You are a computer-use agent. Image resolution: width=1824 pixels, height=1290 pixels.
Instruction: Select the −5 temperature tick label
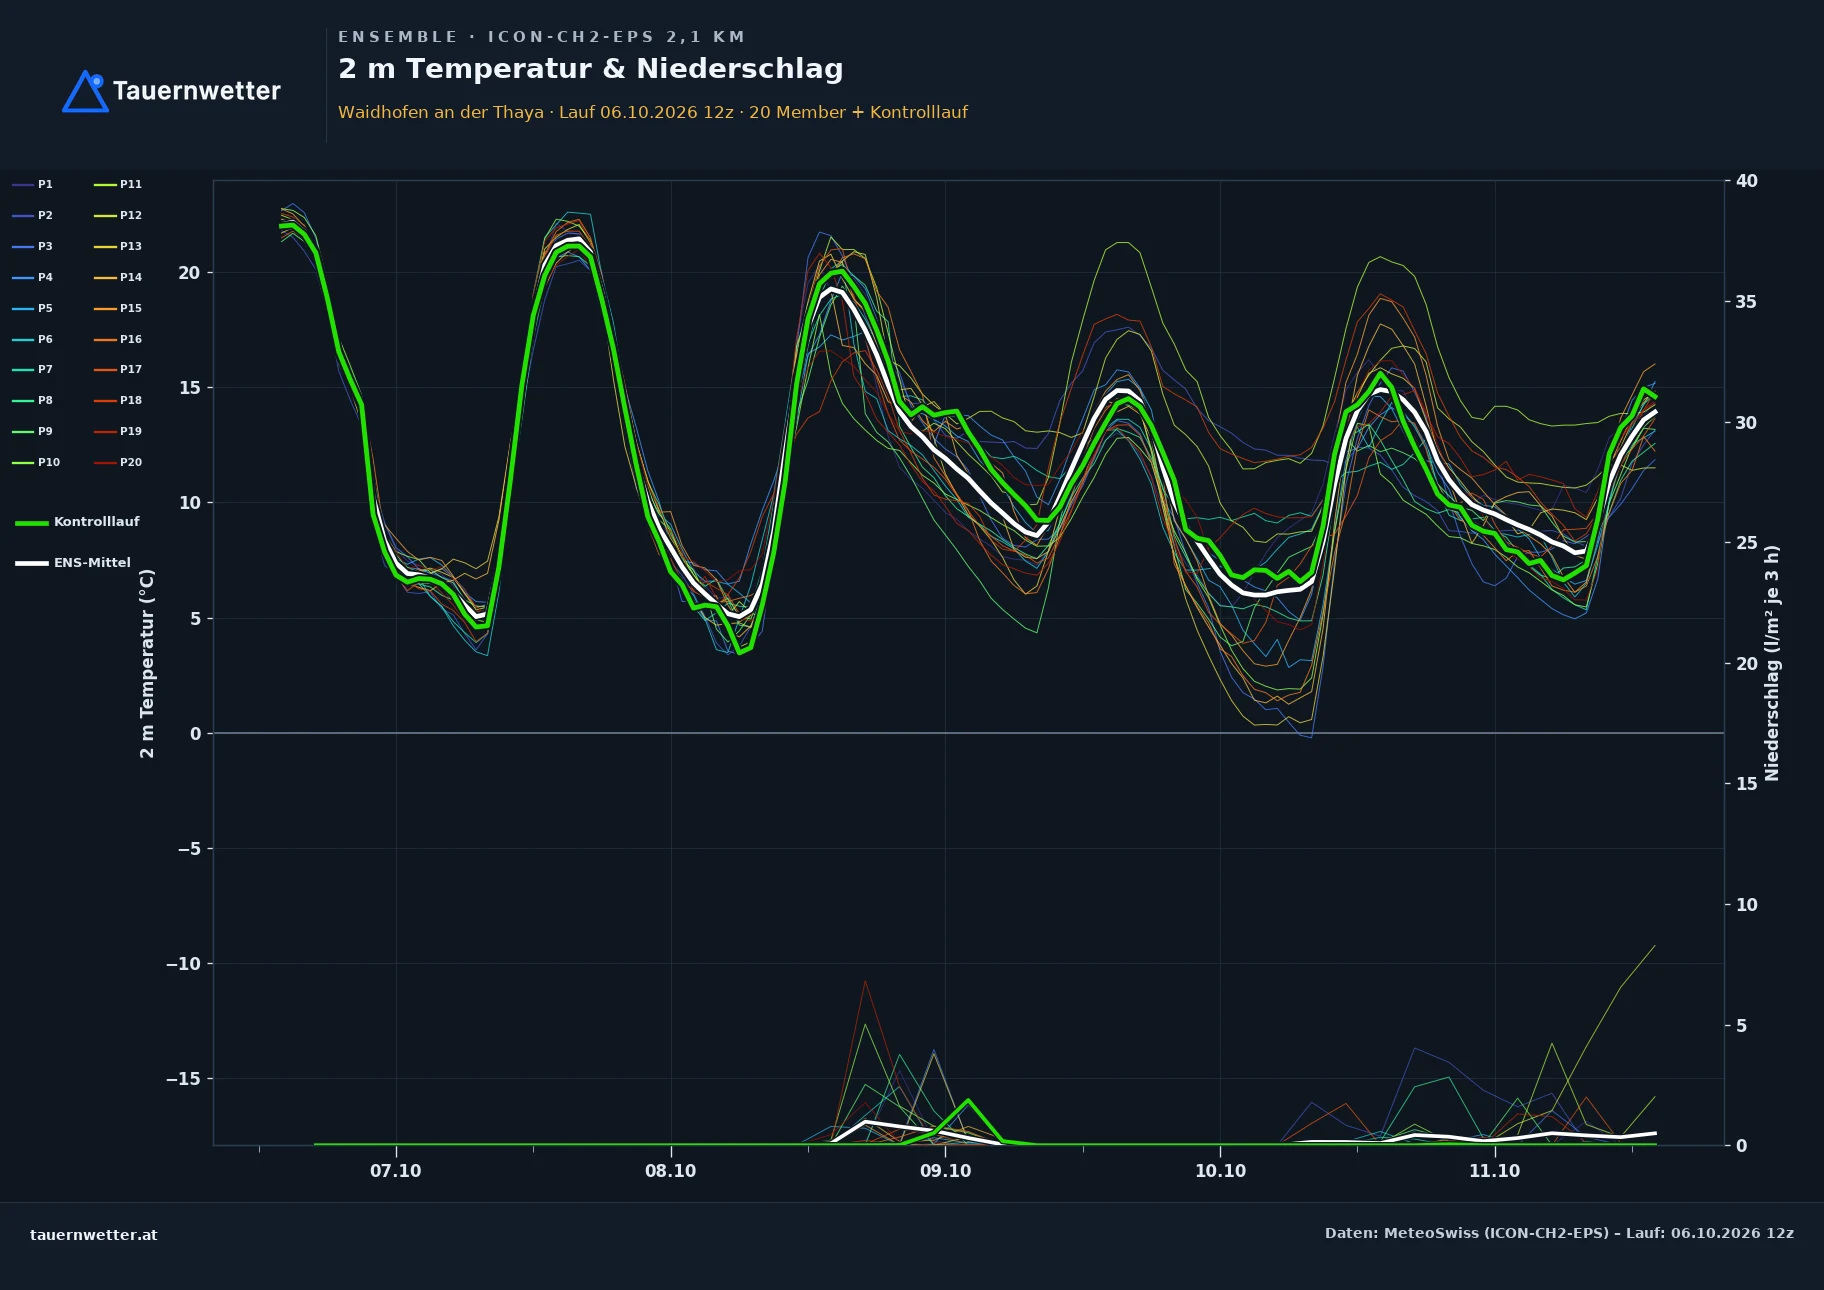189,849
